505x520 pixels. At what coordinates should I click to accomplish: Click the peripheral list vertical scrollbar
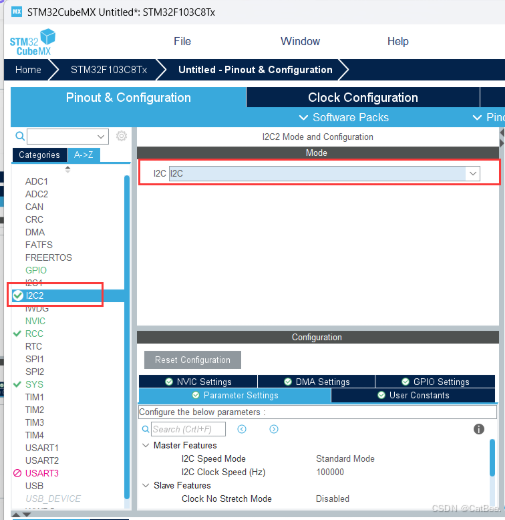pos(127,337)
